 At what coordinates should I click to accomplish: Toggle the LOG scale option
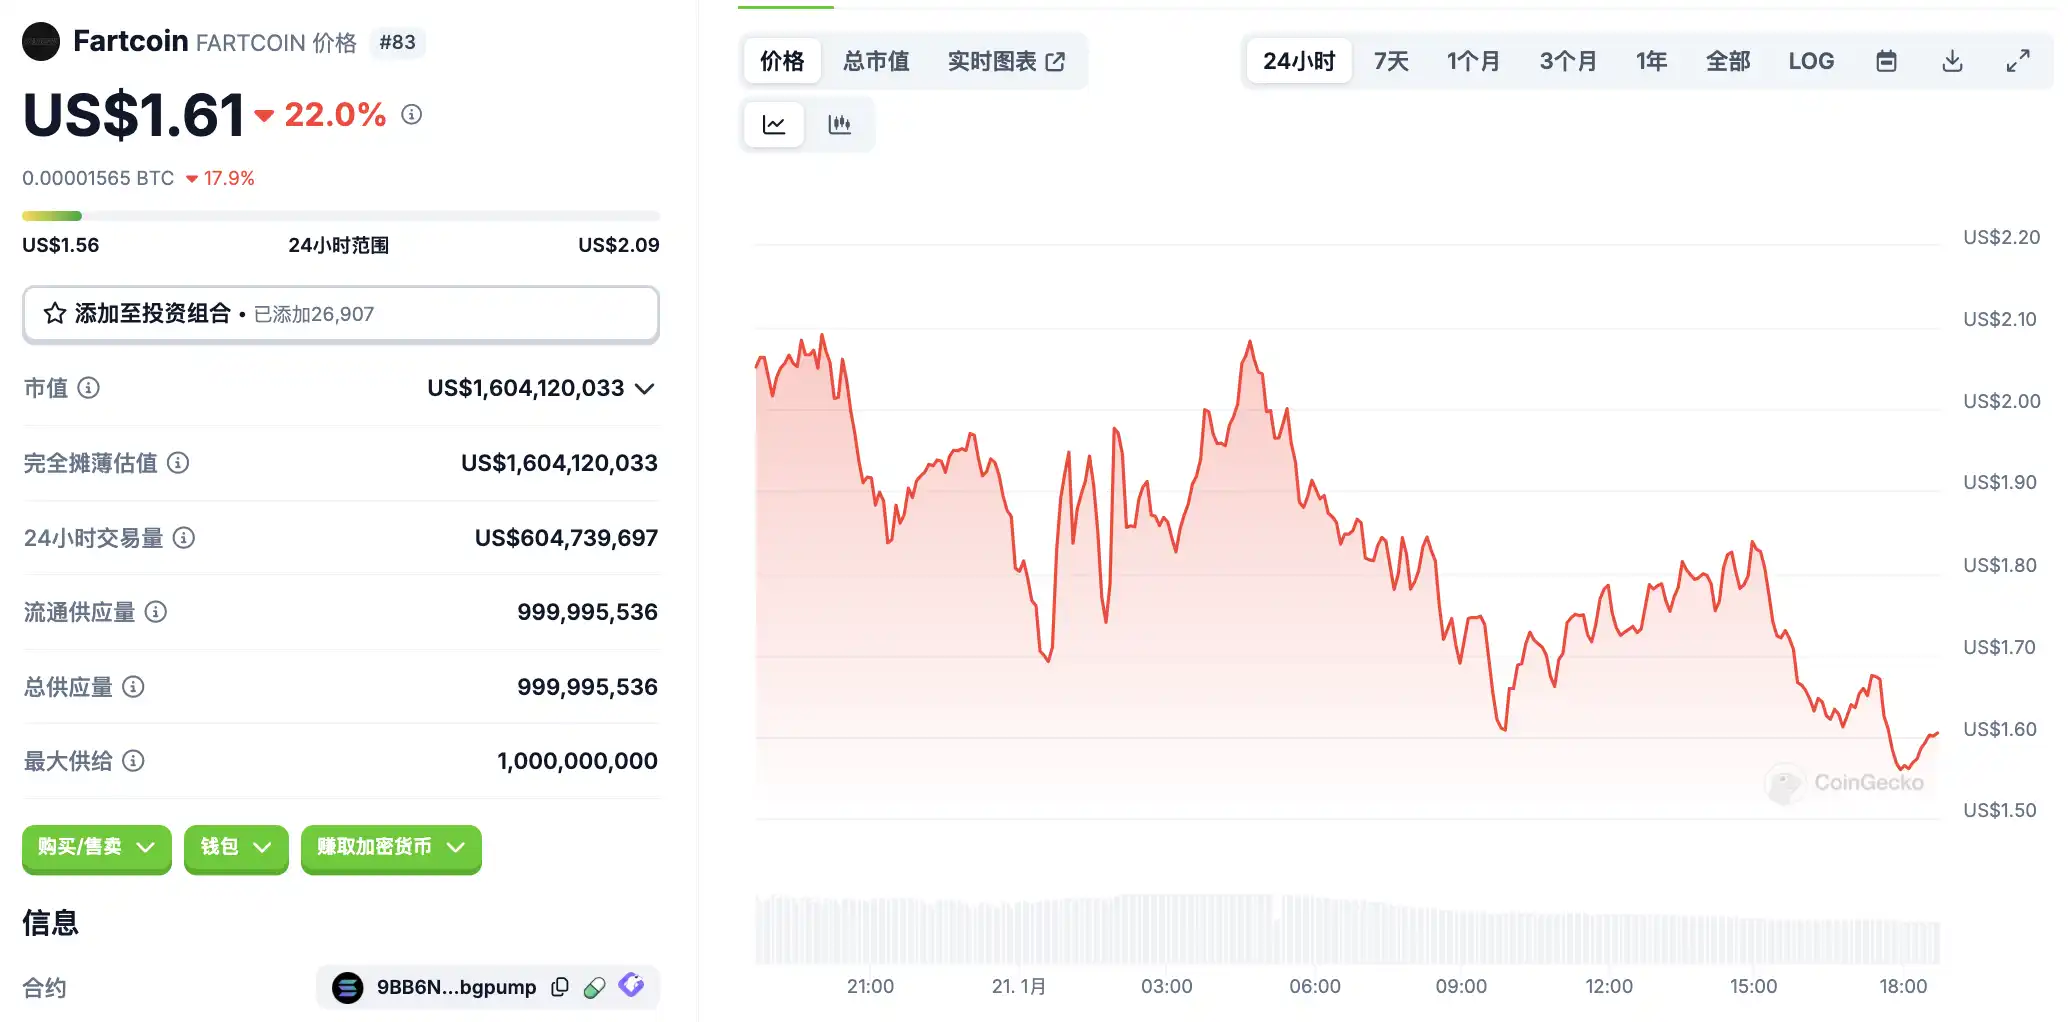click(1811, 61)
